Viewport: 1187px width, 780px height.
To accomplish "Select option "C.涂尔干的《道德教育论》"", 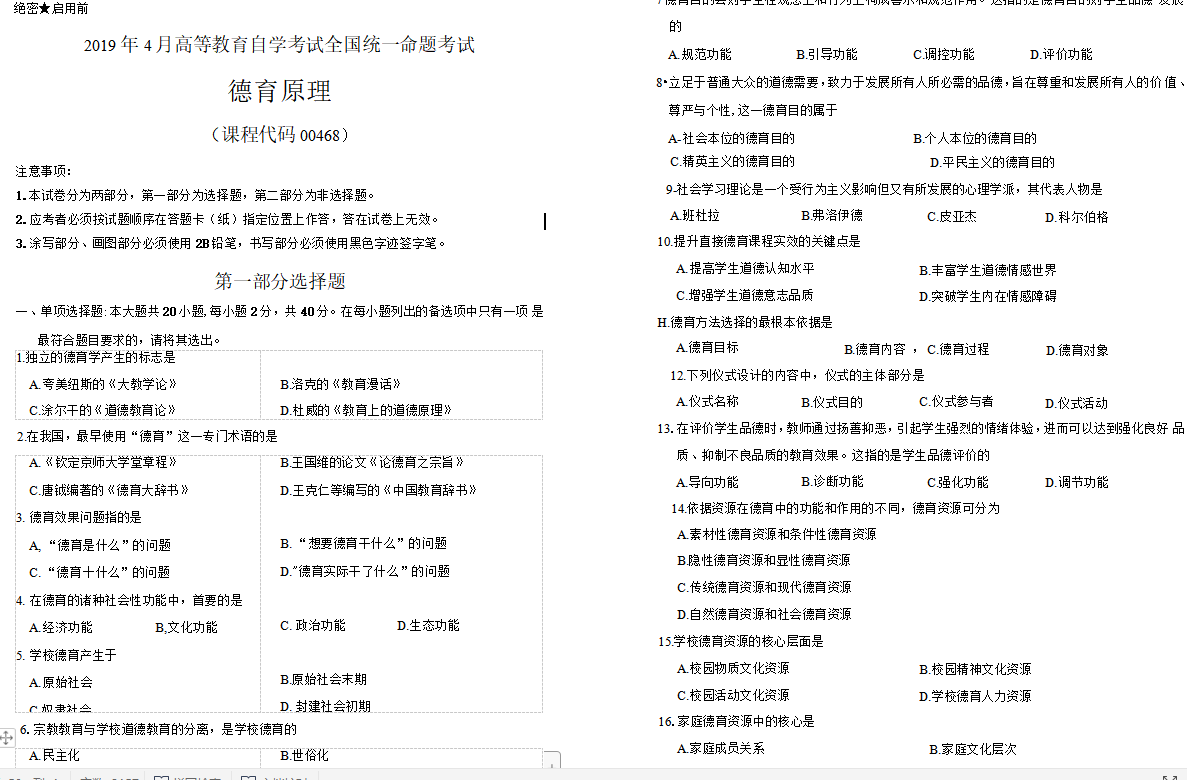I will tap(102, 410).
